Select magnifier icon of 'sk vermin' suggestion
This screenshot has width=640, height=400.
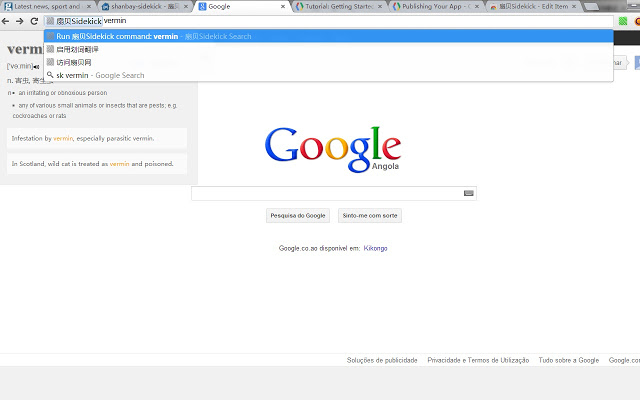coord(50,75)
